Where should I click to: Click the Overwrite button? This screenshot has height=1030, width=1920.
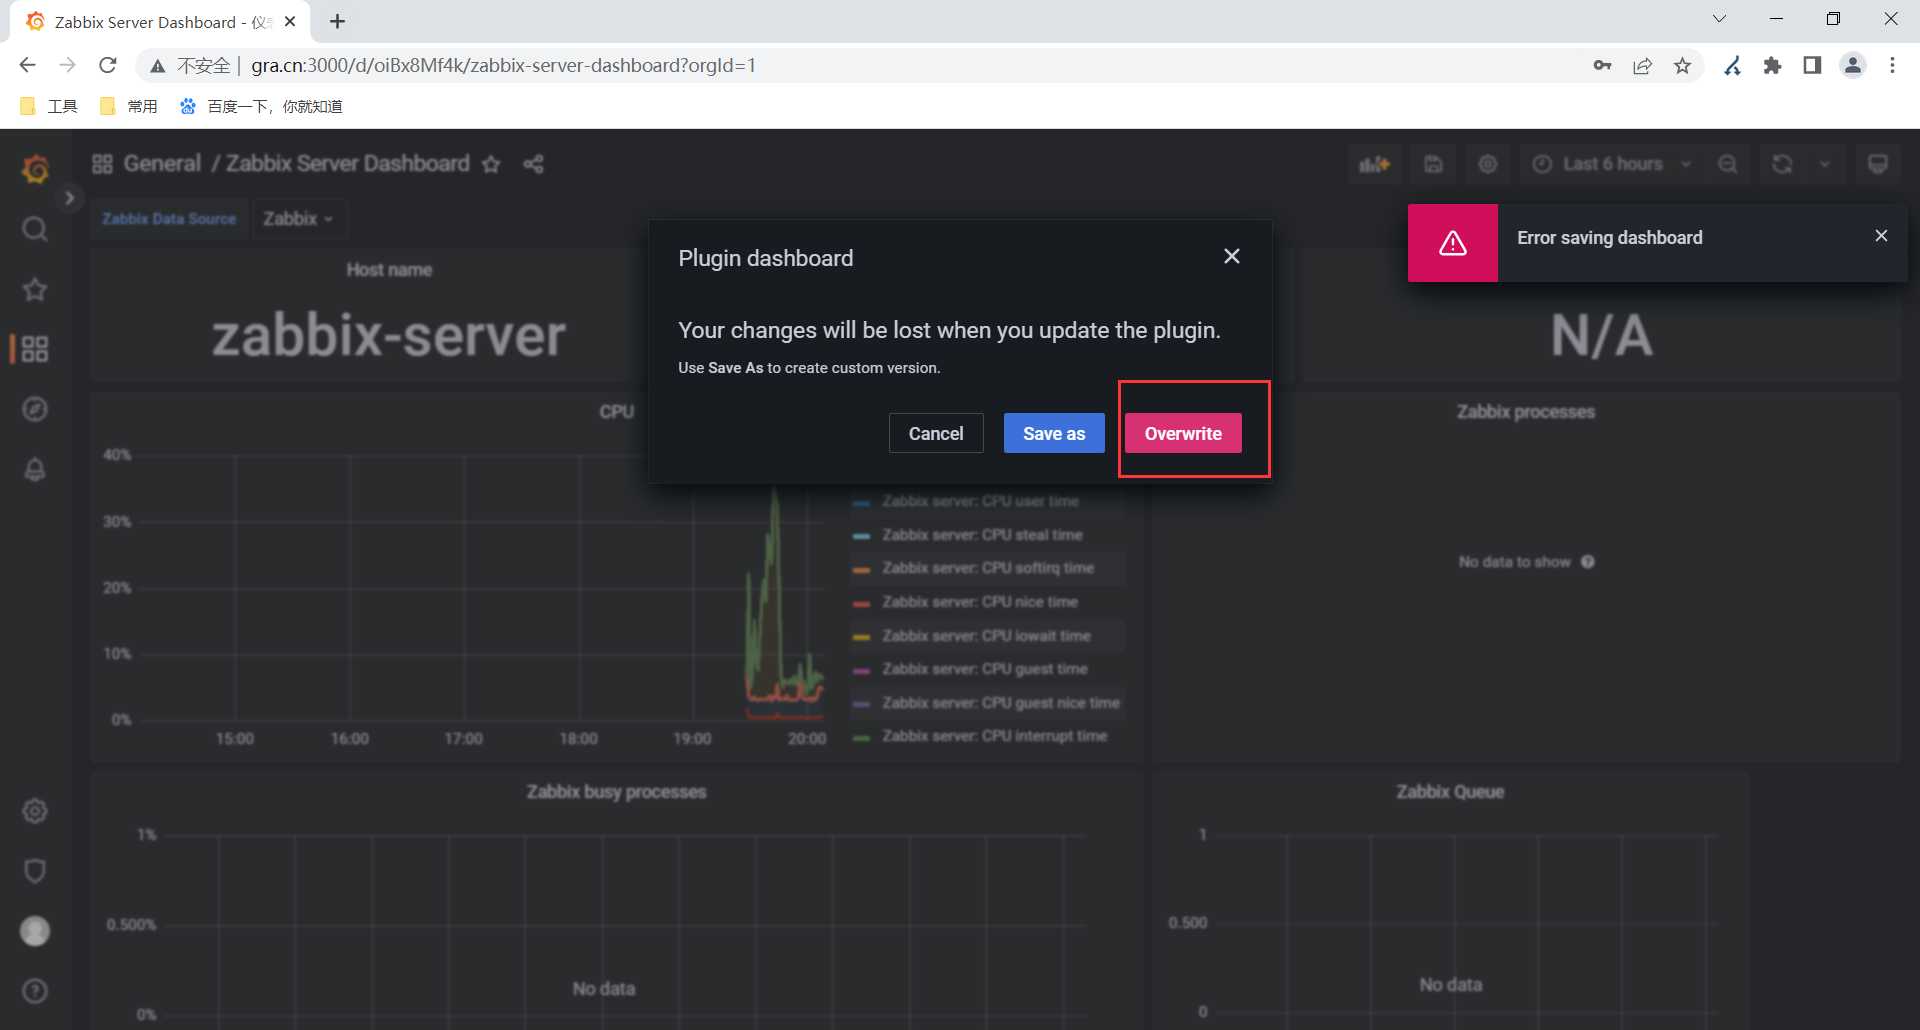coord(1183,433)
